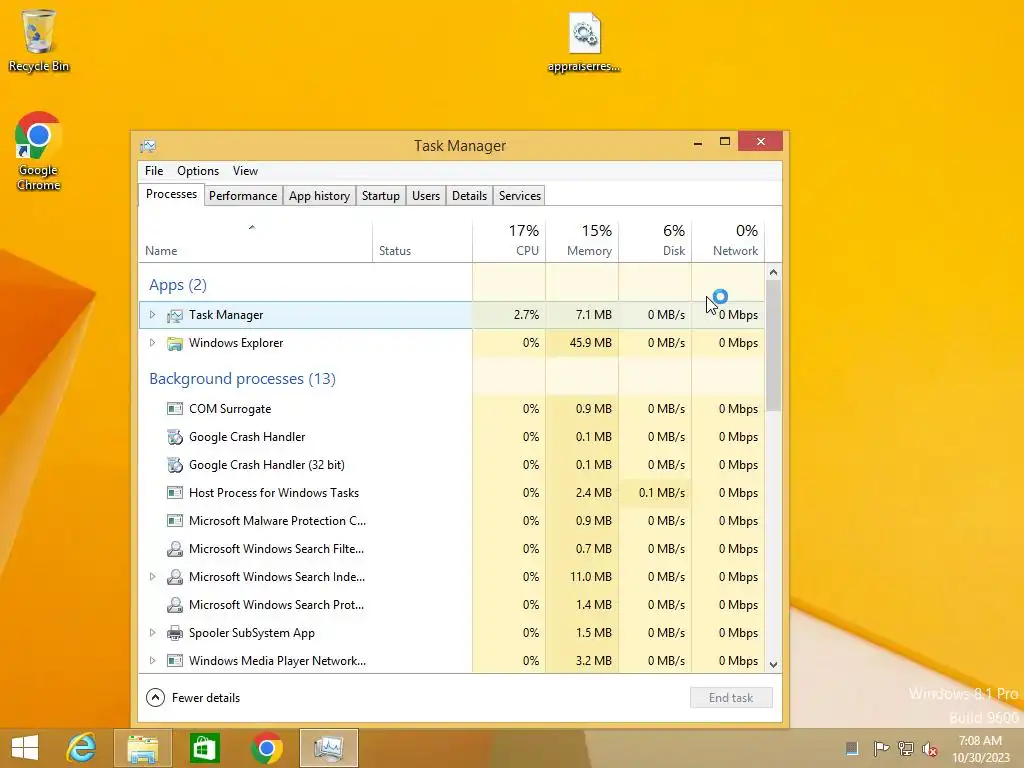Click the Microsoft Windows Search Filter icon
The image size is (1024, 768).
coord(174,549)
